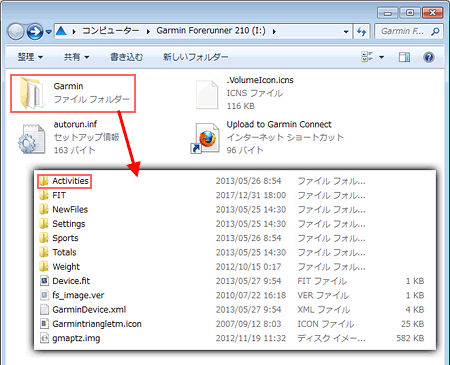The image size is (450, 365).
Task: Open the view options dropdown arrow
Action: point(382,57)
